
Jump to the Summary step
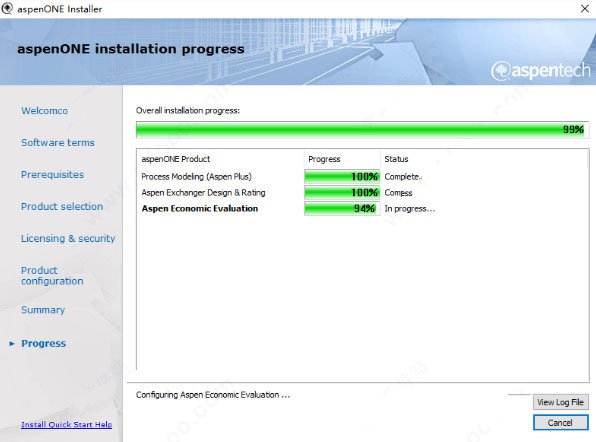click(43, 310)
